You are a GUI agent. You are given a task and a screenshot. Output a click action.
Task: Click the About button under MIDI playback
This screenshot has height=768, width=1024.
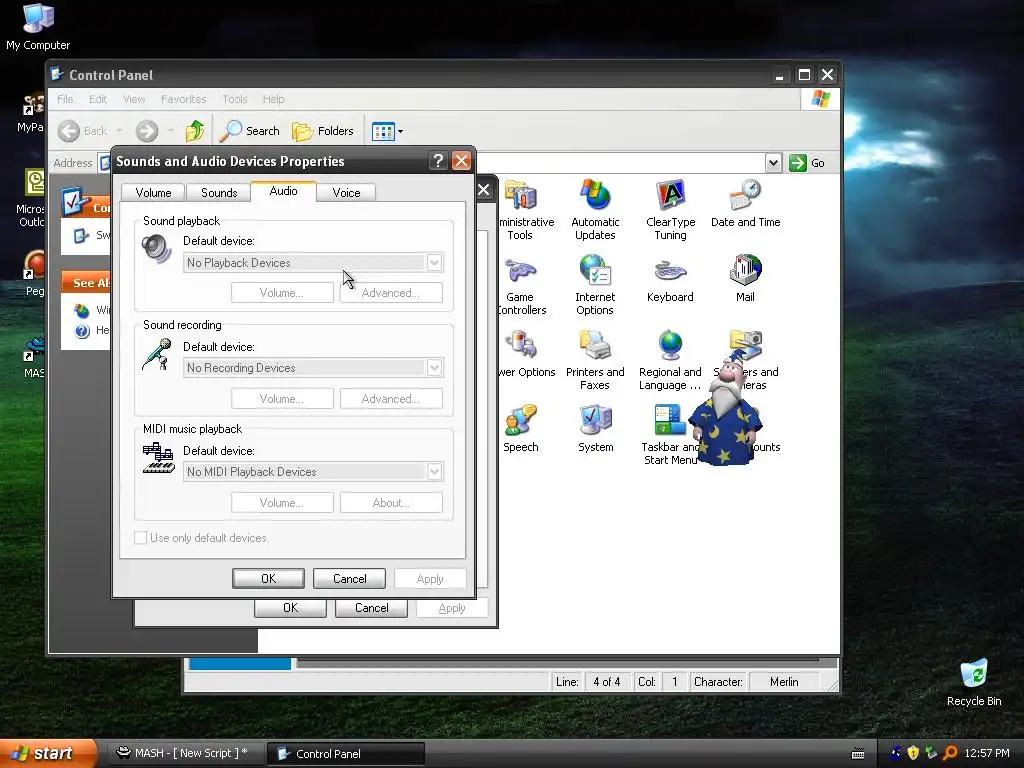[x=391, y=503]
